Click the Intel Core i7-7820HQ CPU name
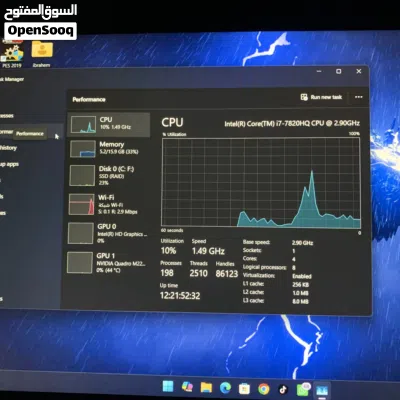Image resolution: width=400 pixels, height=400 pixels. tap(292, 123)
